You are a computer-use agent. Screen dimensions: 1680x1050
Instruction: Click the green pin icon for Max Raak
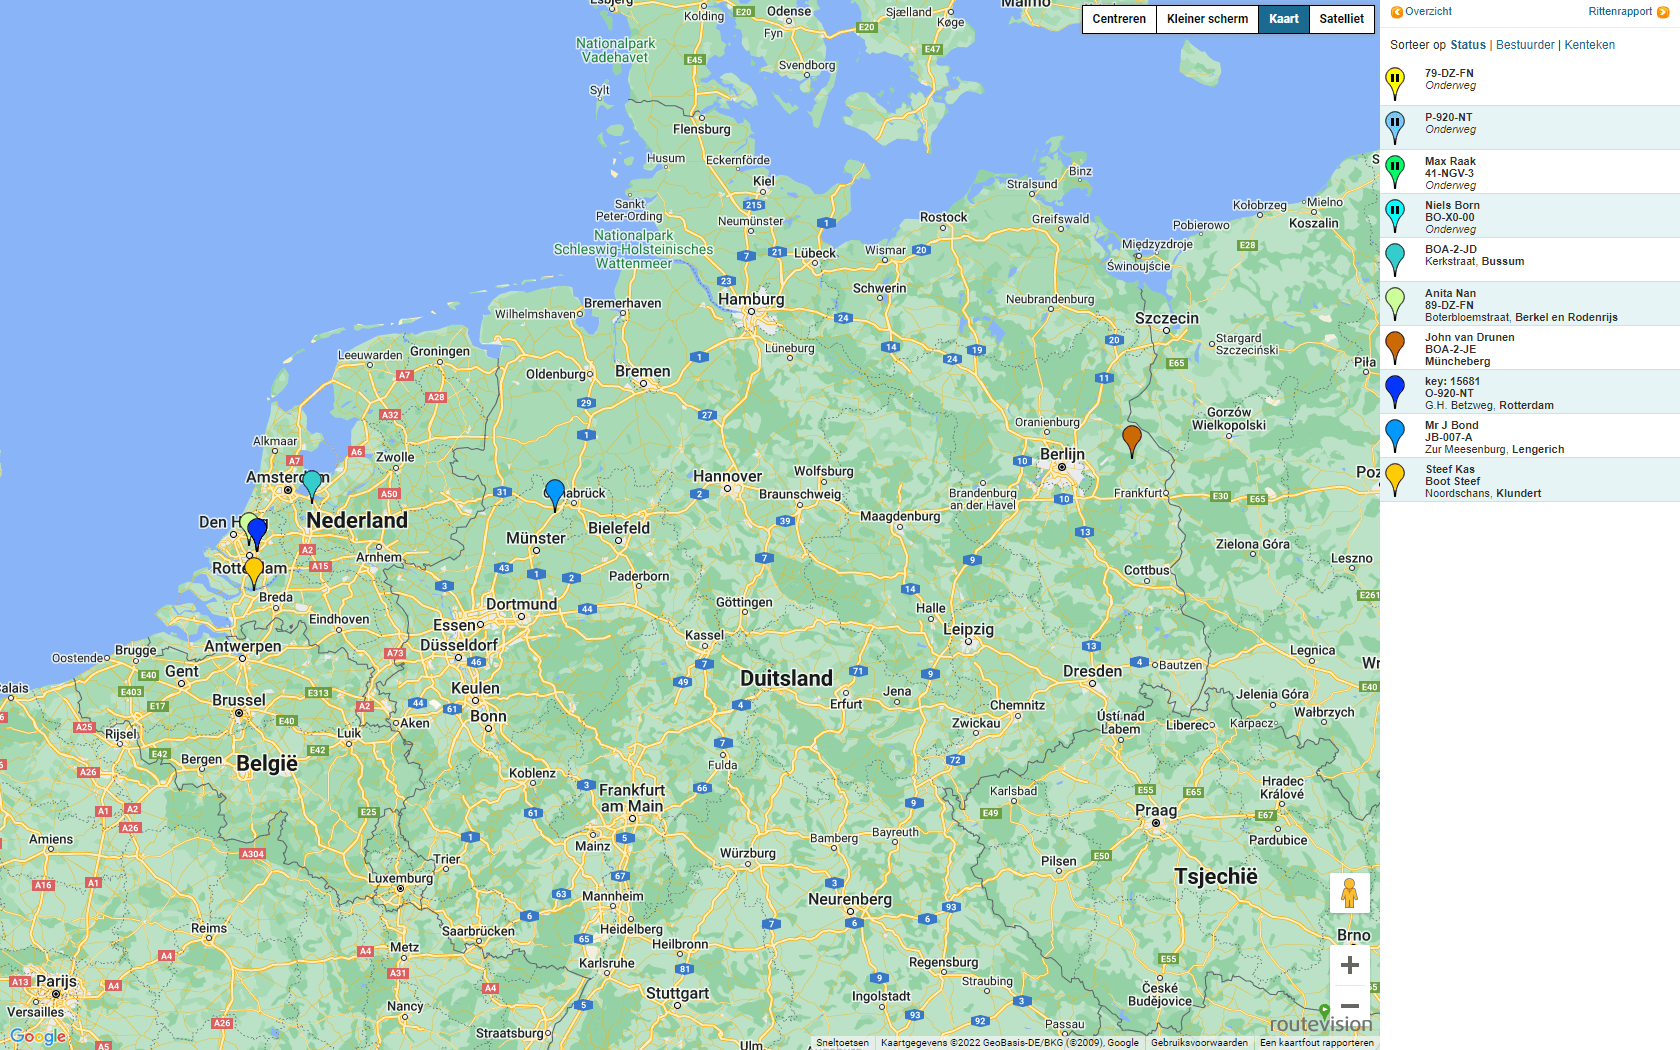point(1395,172)
